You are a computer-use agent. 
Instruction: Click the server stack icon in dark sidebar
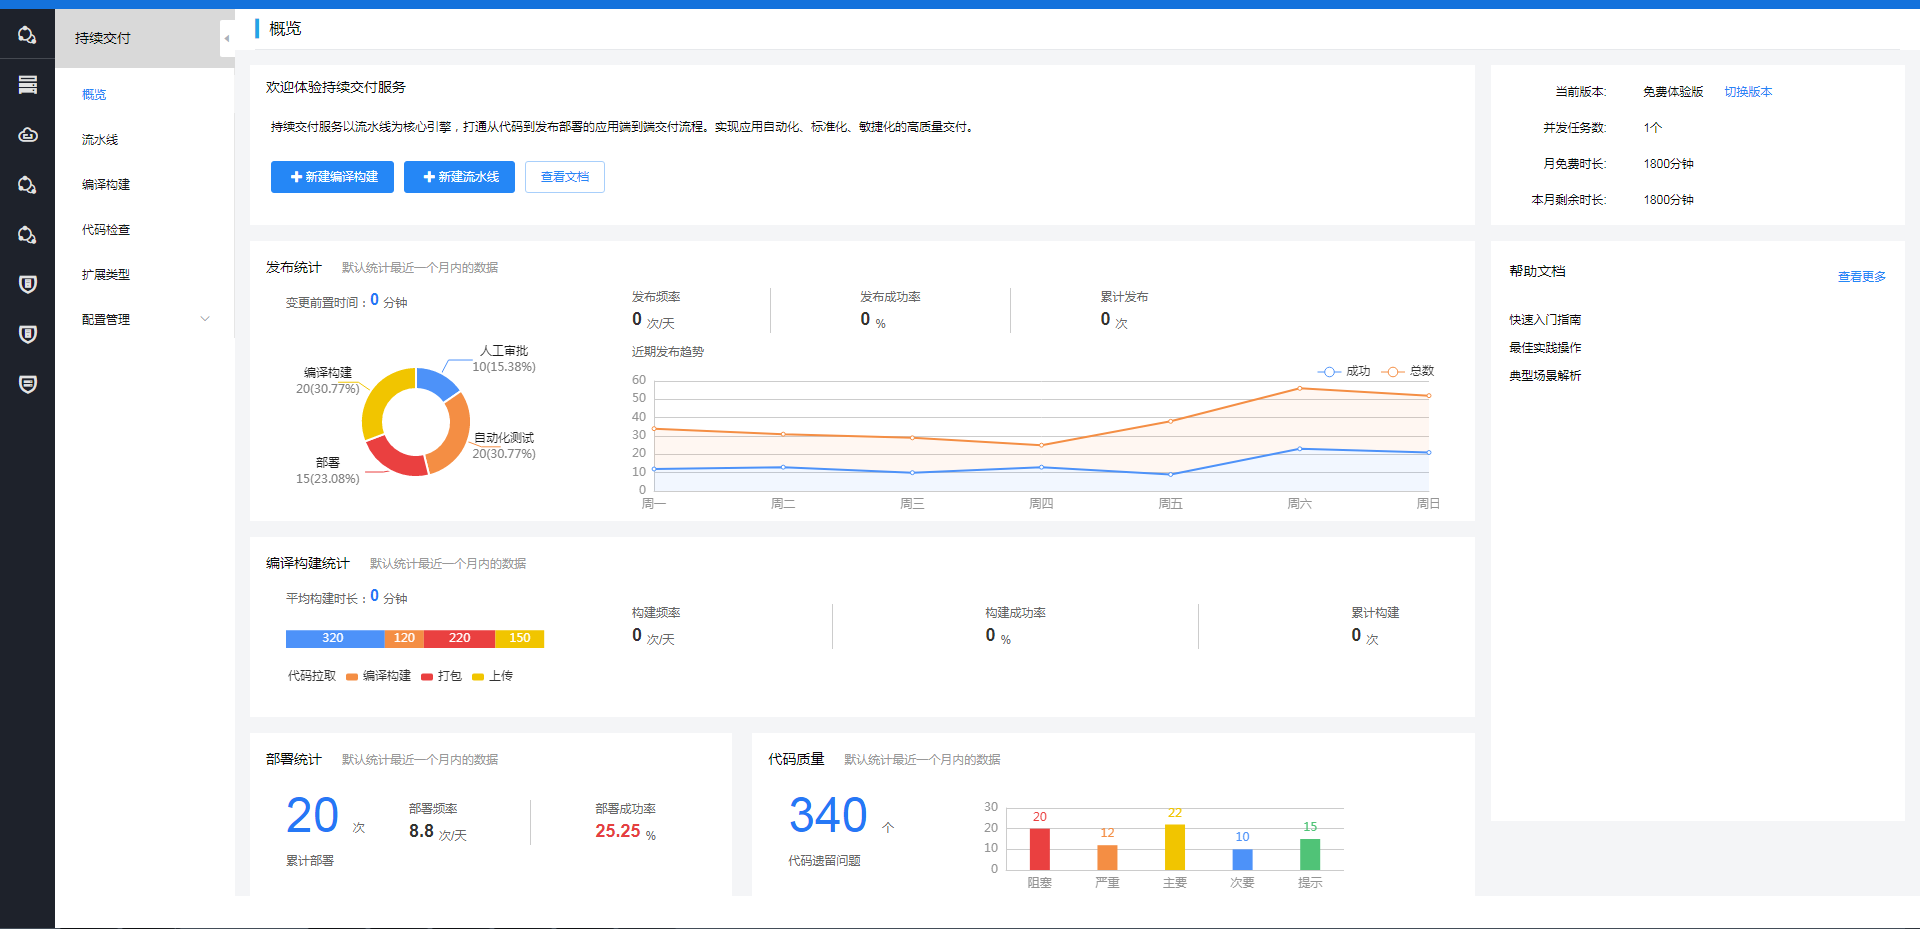pos(28,85)
